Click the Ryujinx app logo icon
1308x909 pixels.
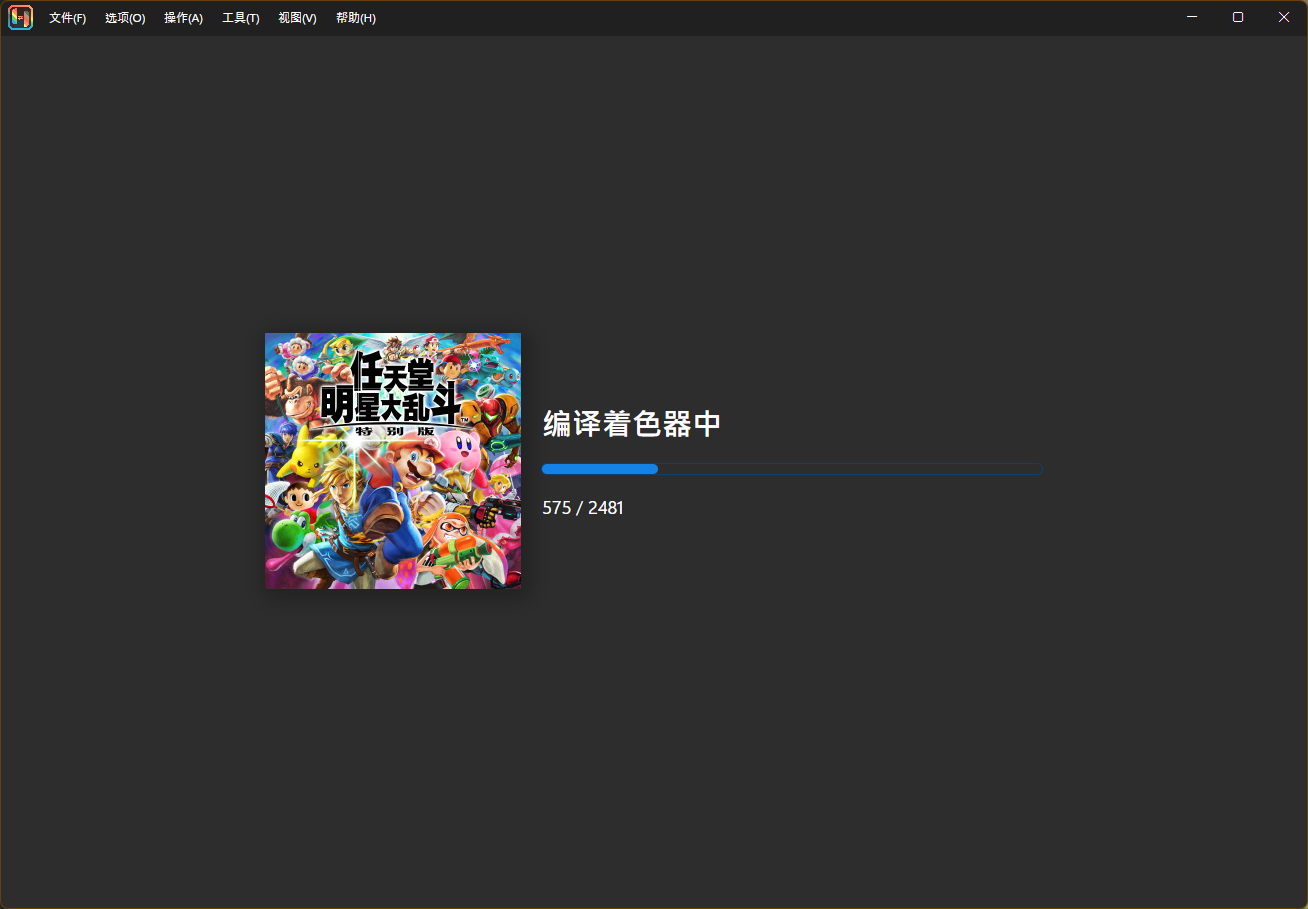click(x=20, y=17)
